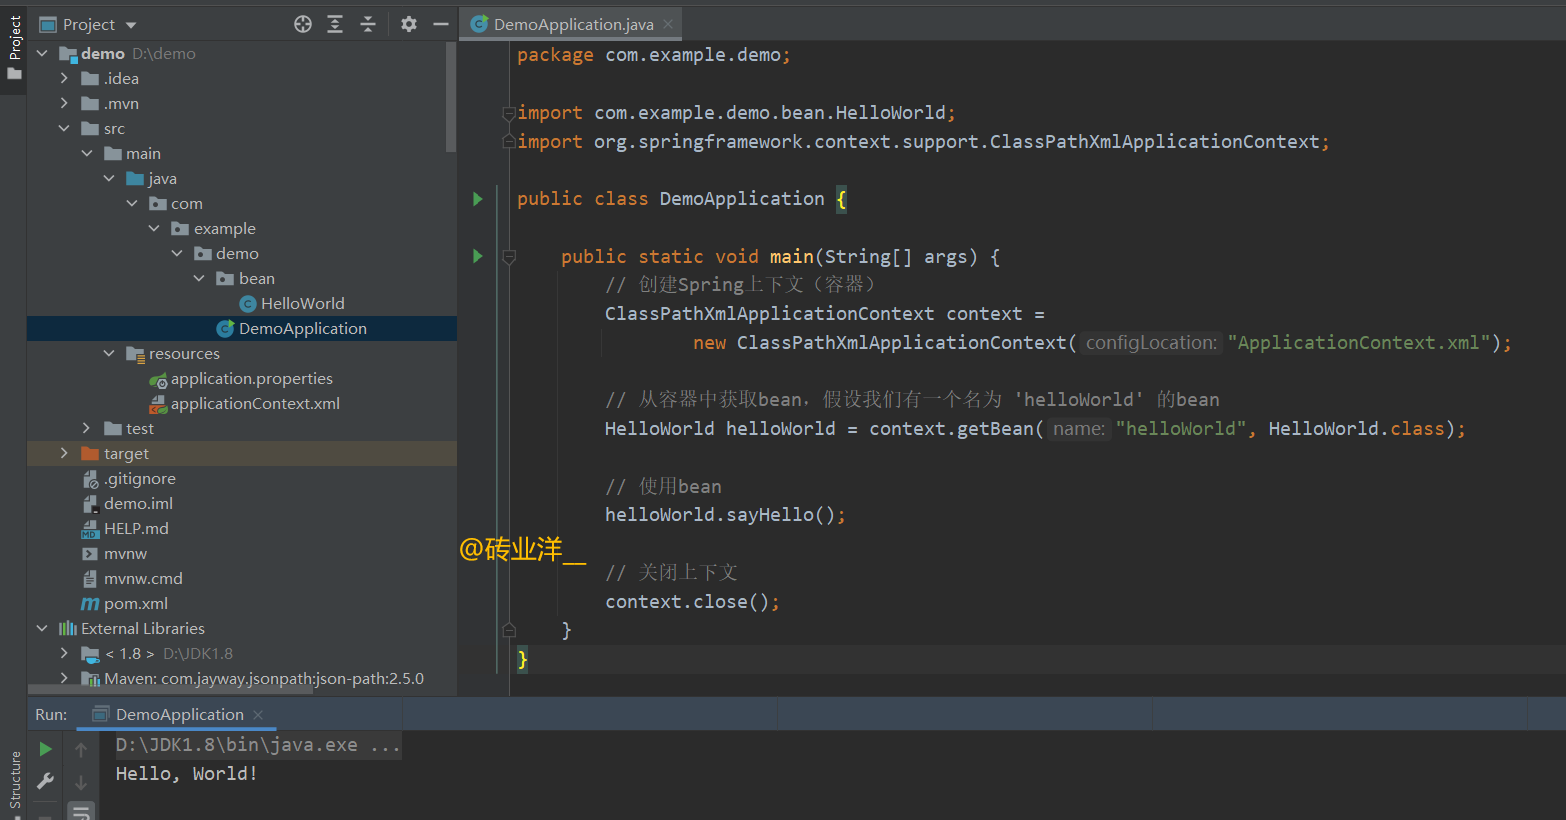Click the Expand All icon in Project panel
The height and width of the screenshot is (820, 1566).
point(335,24)
